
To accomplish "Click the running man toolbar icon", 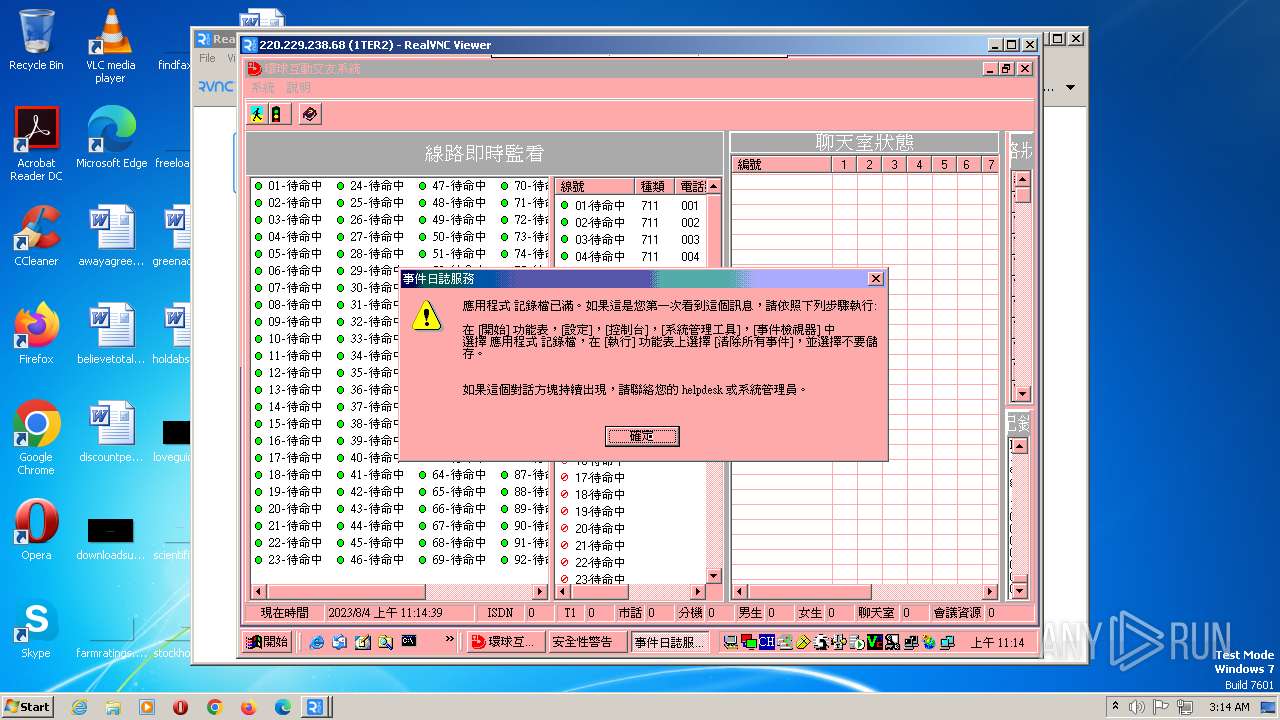I will (257, 114).
